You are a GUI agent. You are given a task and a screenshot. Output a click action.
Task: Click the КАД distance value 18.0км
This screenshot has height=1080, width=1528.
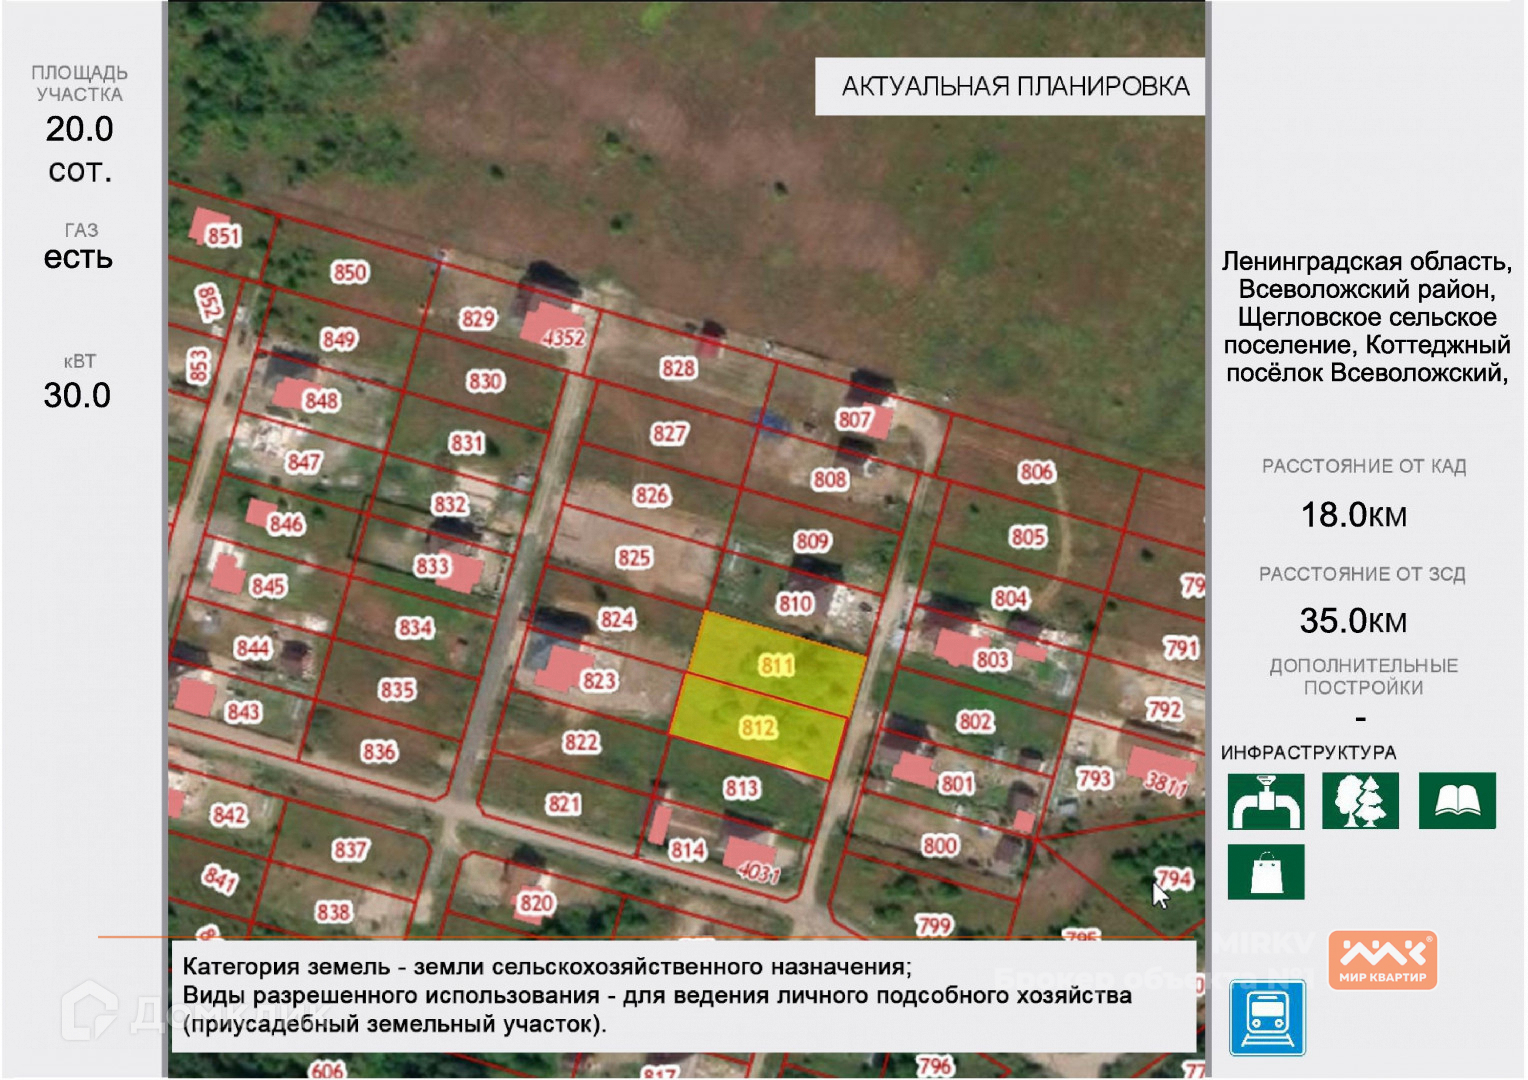(x=1354, y=515)
